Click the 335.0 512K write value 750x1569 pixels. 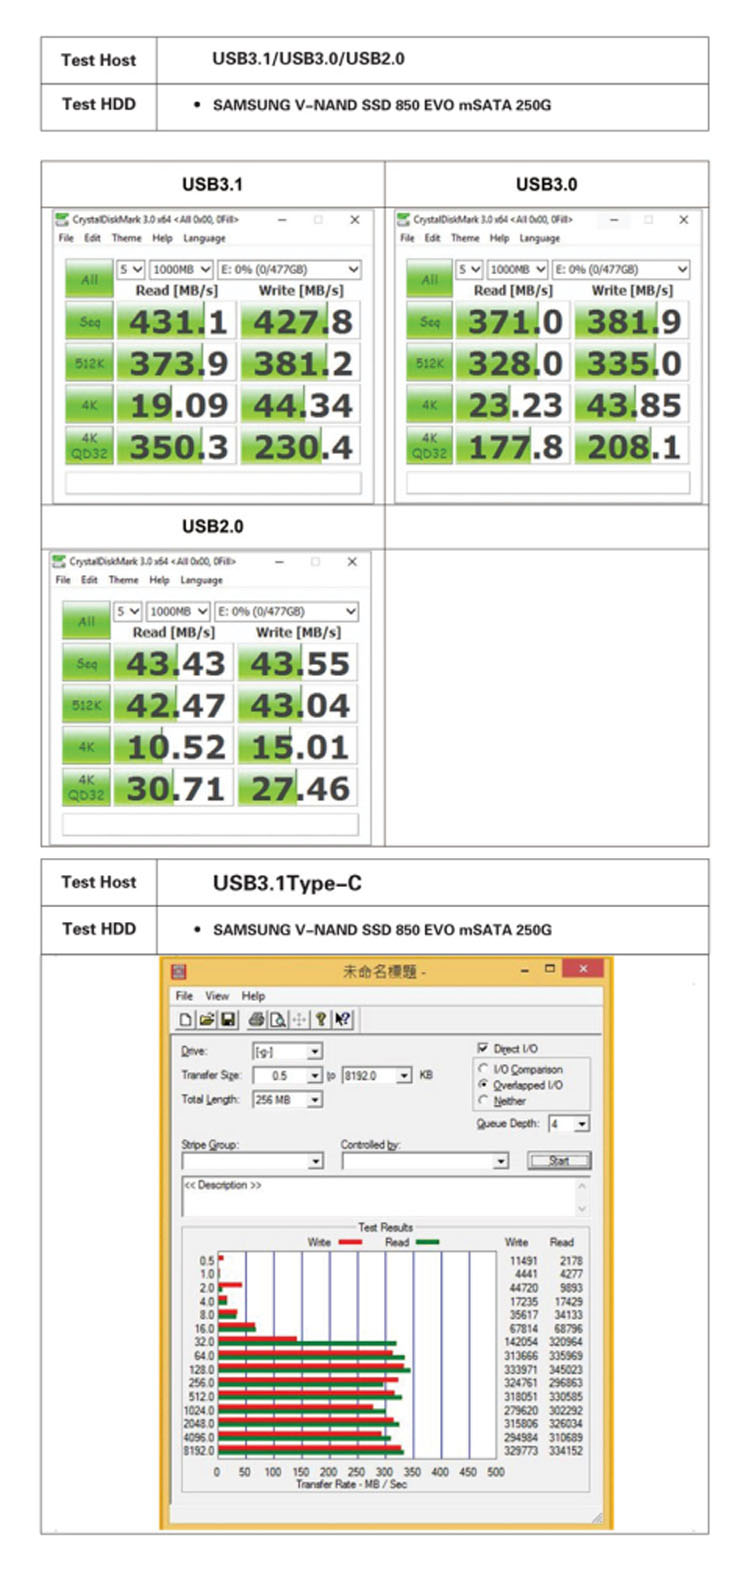[632, 364]
